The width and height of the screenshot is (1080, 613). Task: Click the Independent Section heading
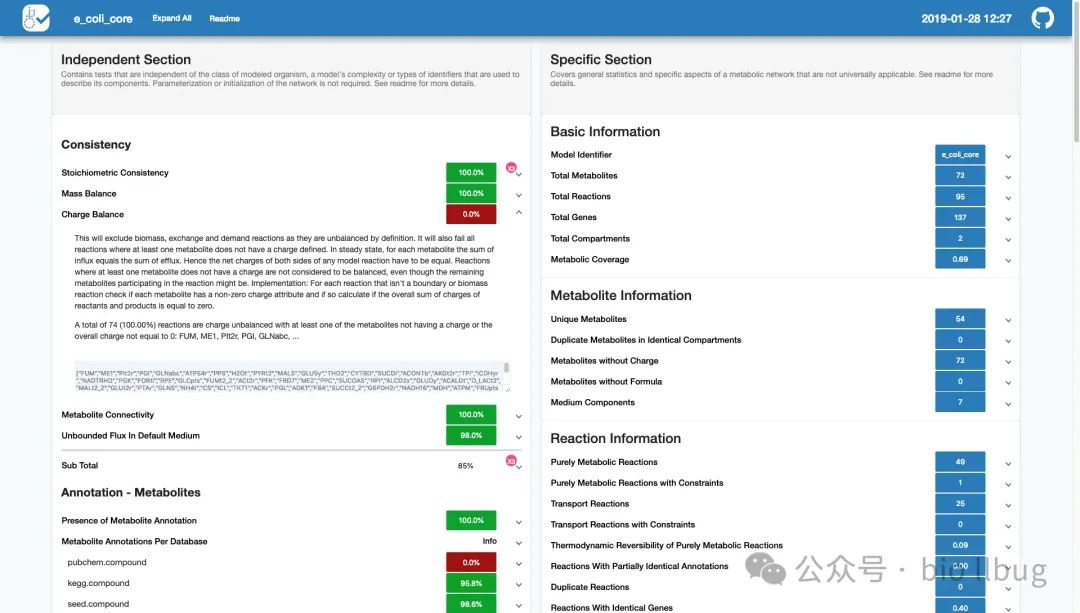click(x=125, y=60)
